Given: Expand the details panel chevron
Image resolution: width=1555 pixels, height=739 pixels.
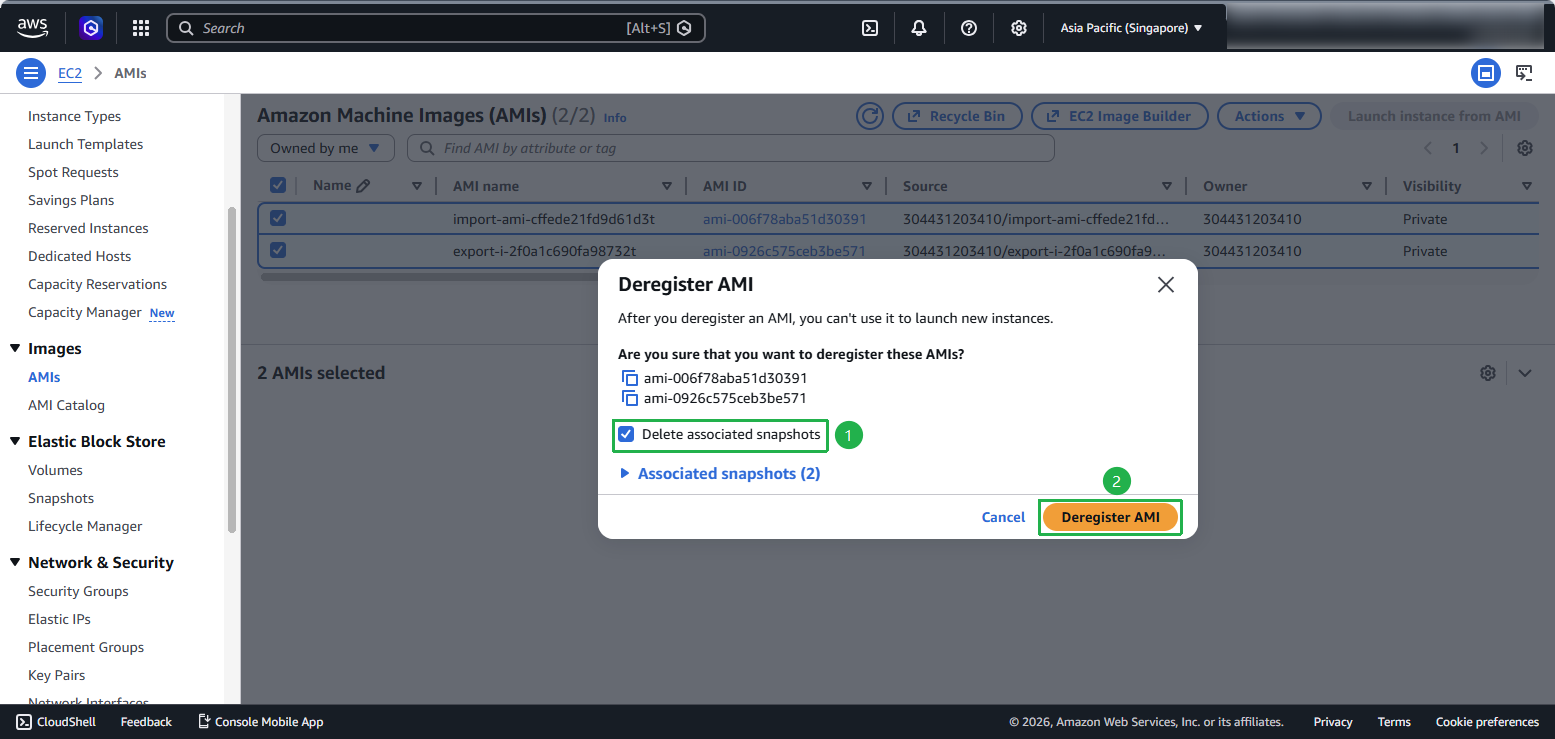Looking at the screenshot, I should (1524, 373).
